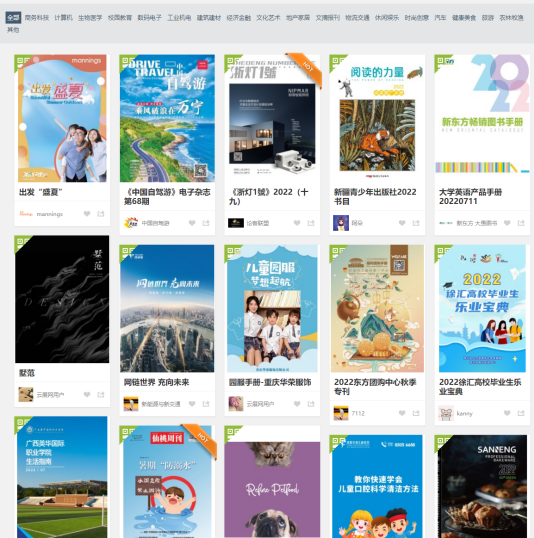Share the 中国自驾游 电子杂志 publication
534x538 pixels.
(206, 223)
